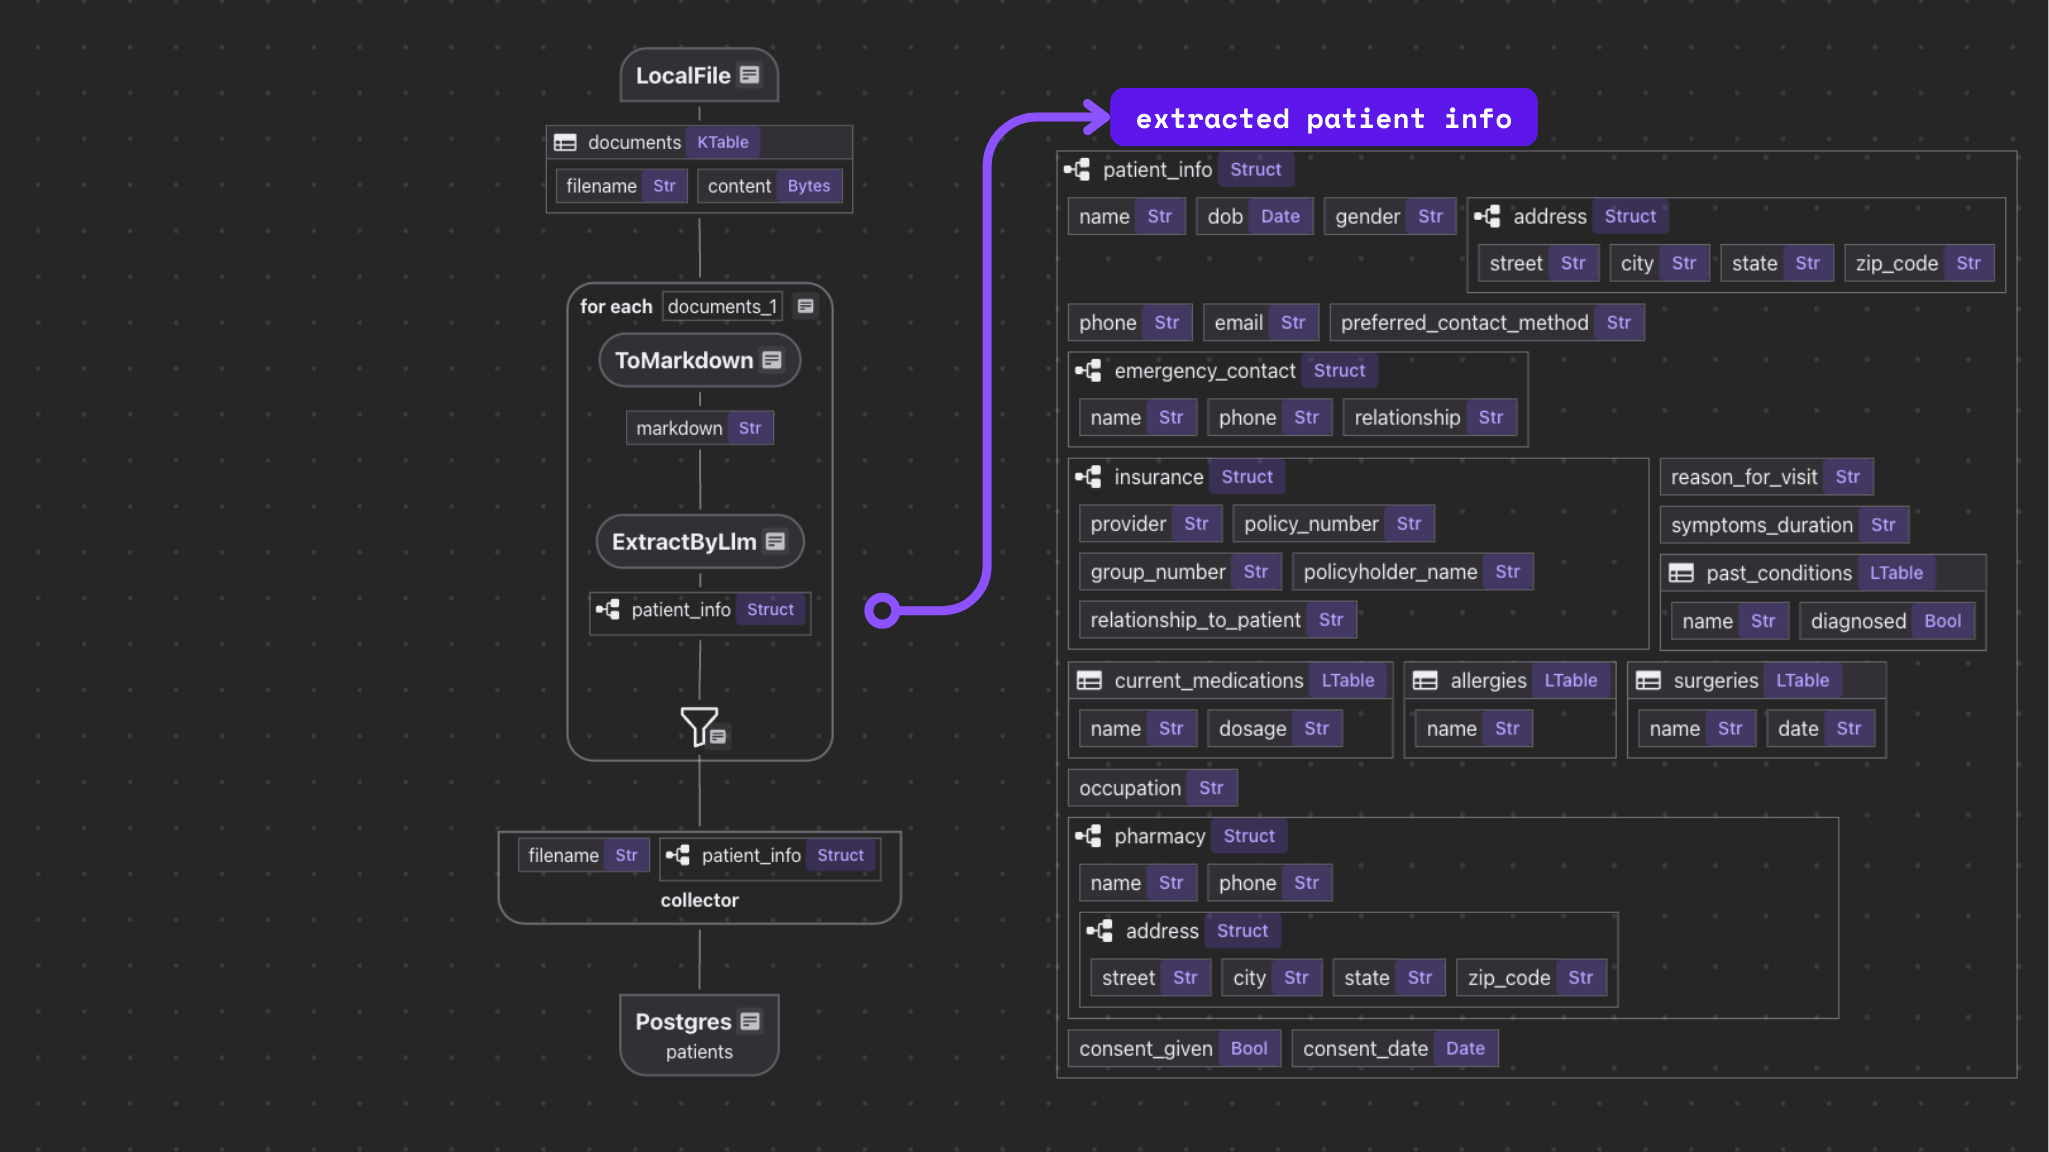2049x1152 pixels.
Task: Click the patients label under the Postgres node
Action: point(699,1051)
